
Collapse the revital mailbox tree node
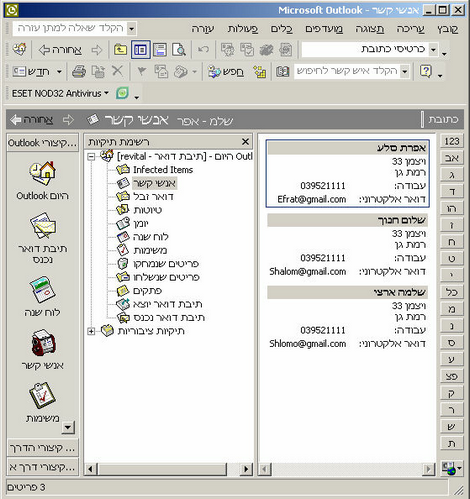point(91,156)
